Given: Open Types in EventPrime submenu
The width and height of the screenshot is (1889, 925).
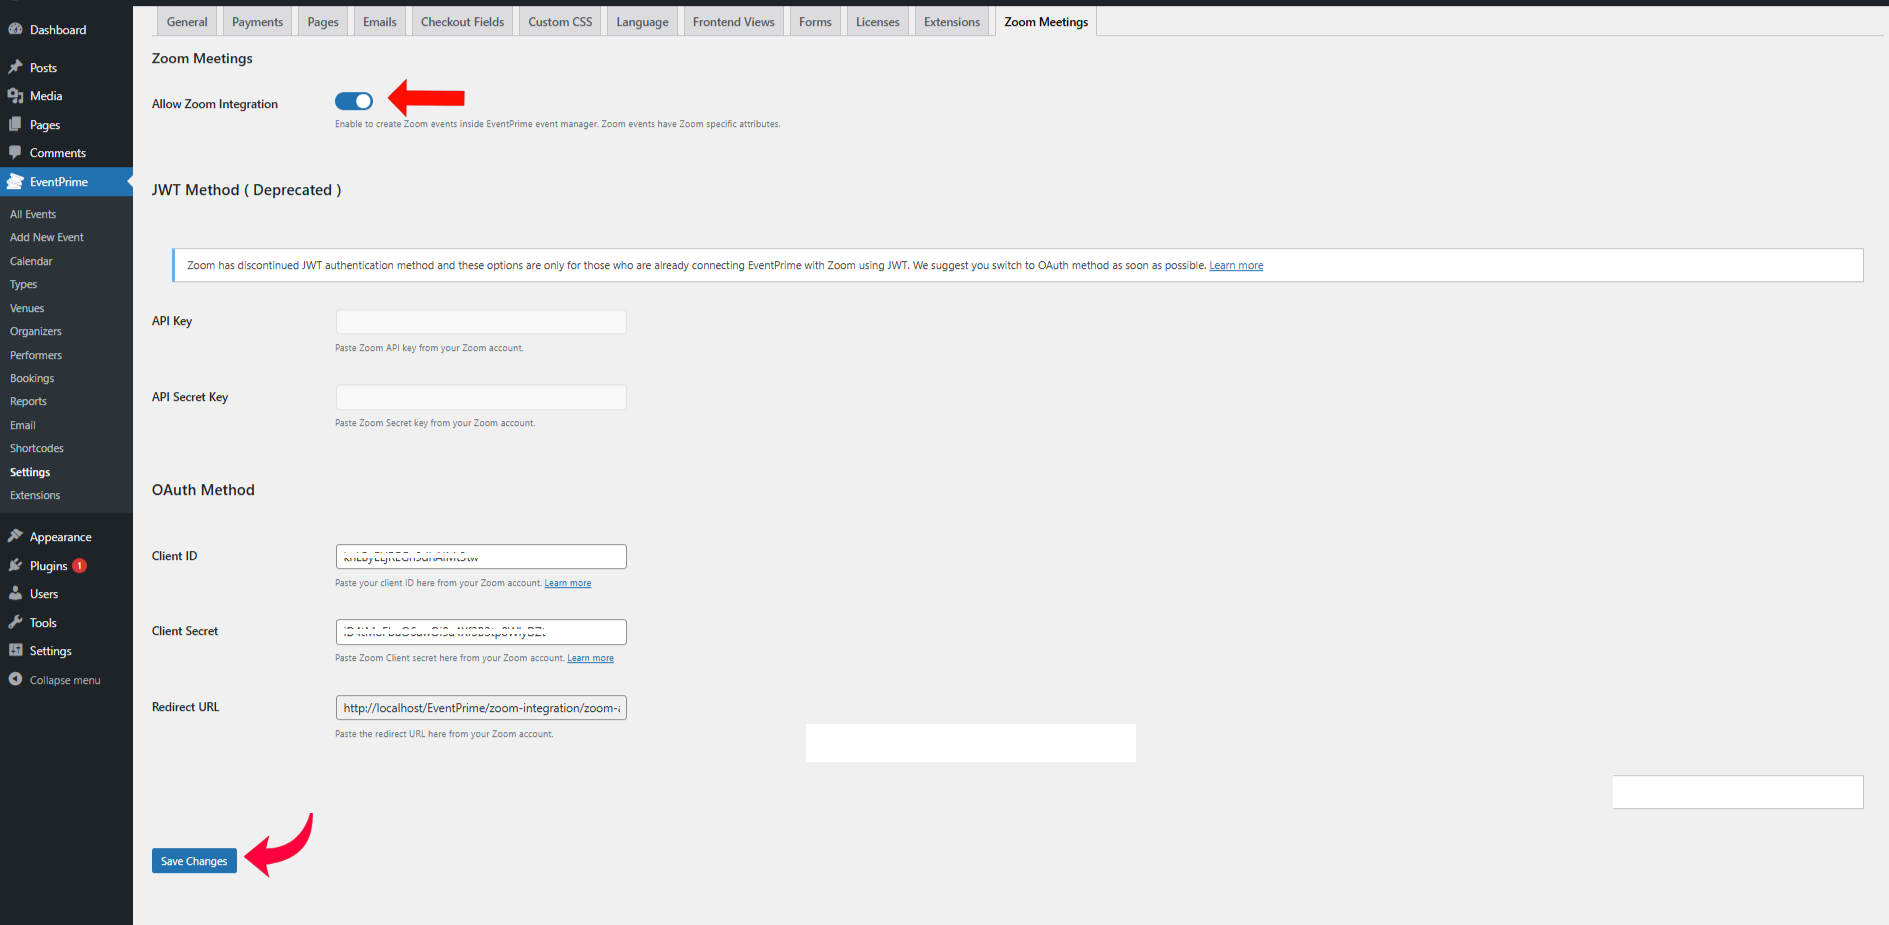Looking at the screenshot, I should (23, 284).
